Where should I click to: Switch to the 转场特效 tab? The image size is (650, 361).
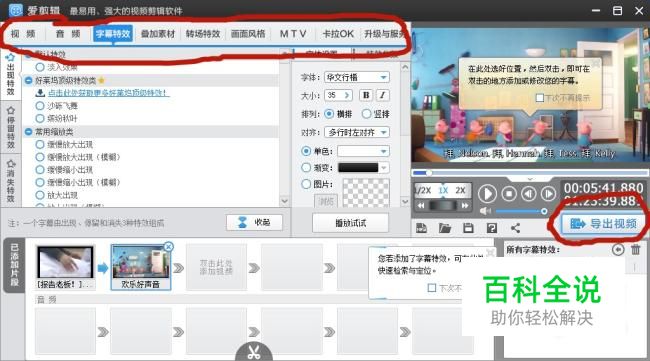pos(203,34)
